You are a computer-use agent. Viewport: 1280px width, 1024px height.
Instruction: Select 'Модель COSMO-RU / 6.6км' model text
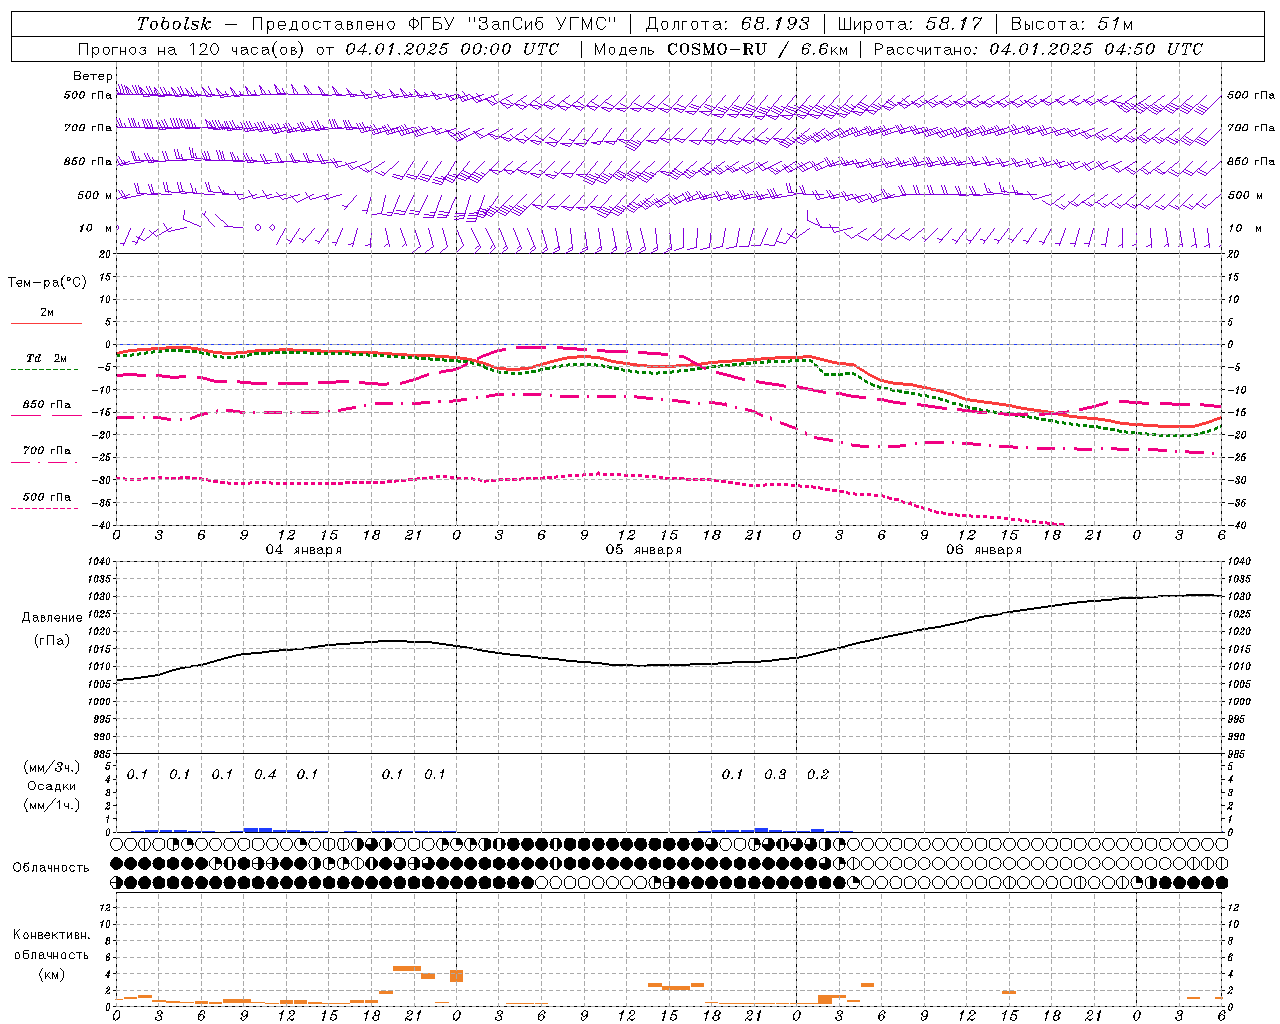click(x=720, y=49)
